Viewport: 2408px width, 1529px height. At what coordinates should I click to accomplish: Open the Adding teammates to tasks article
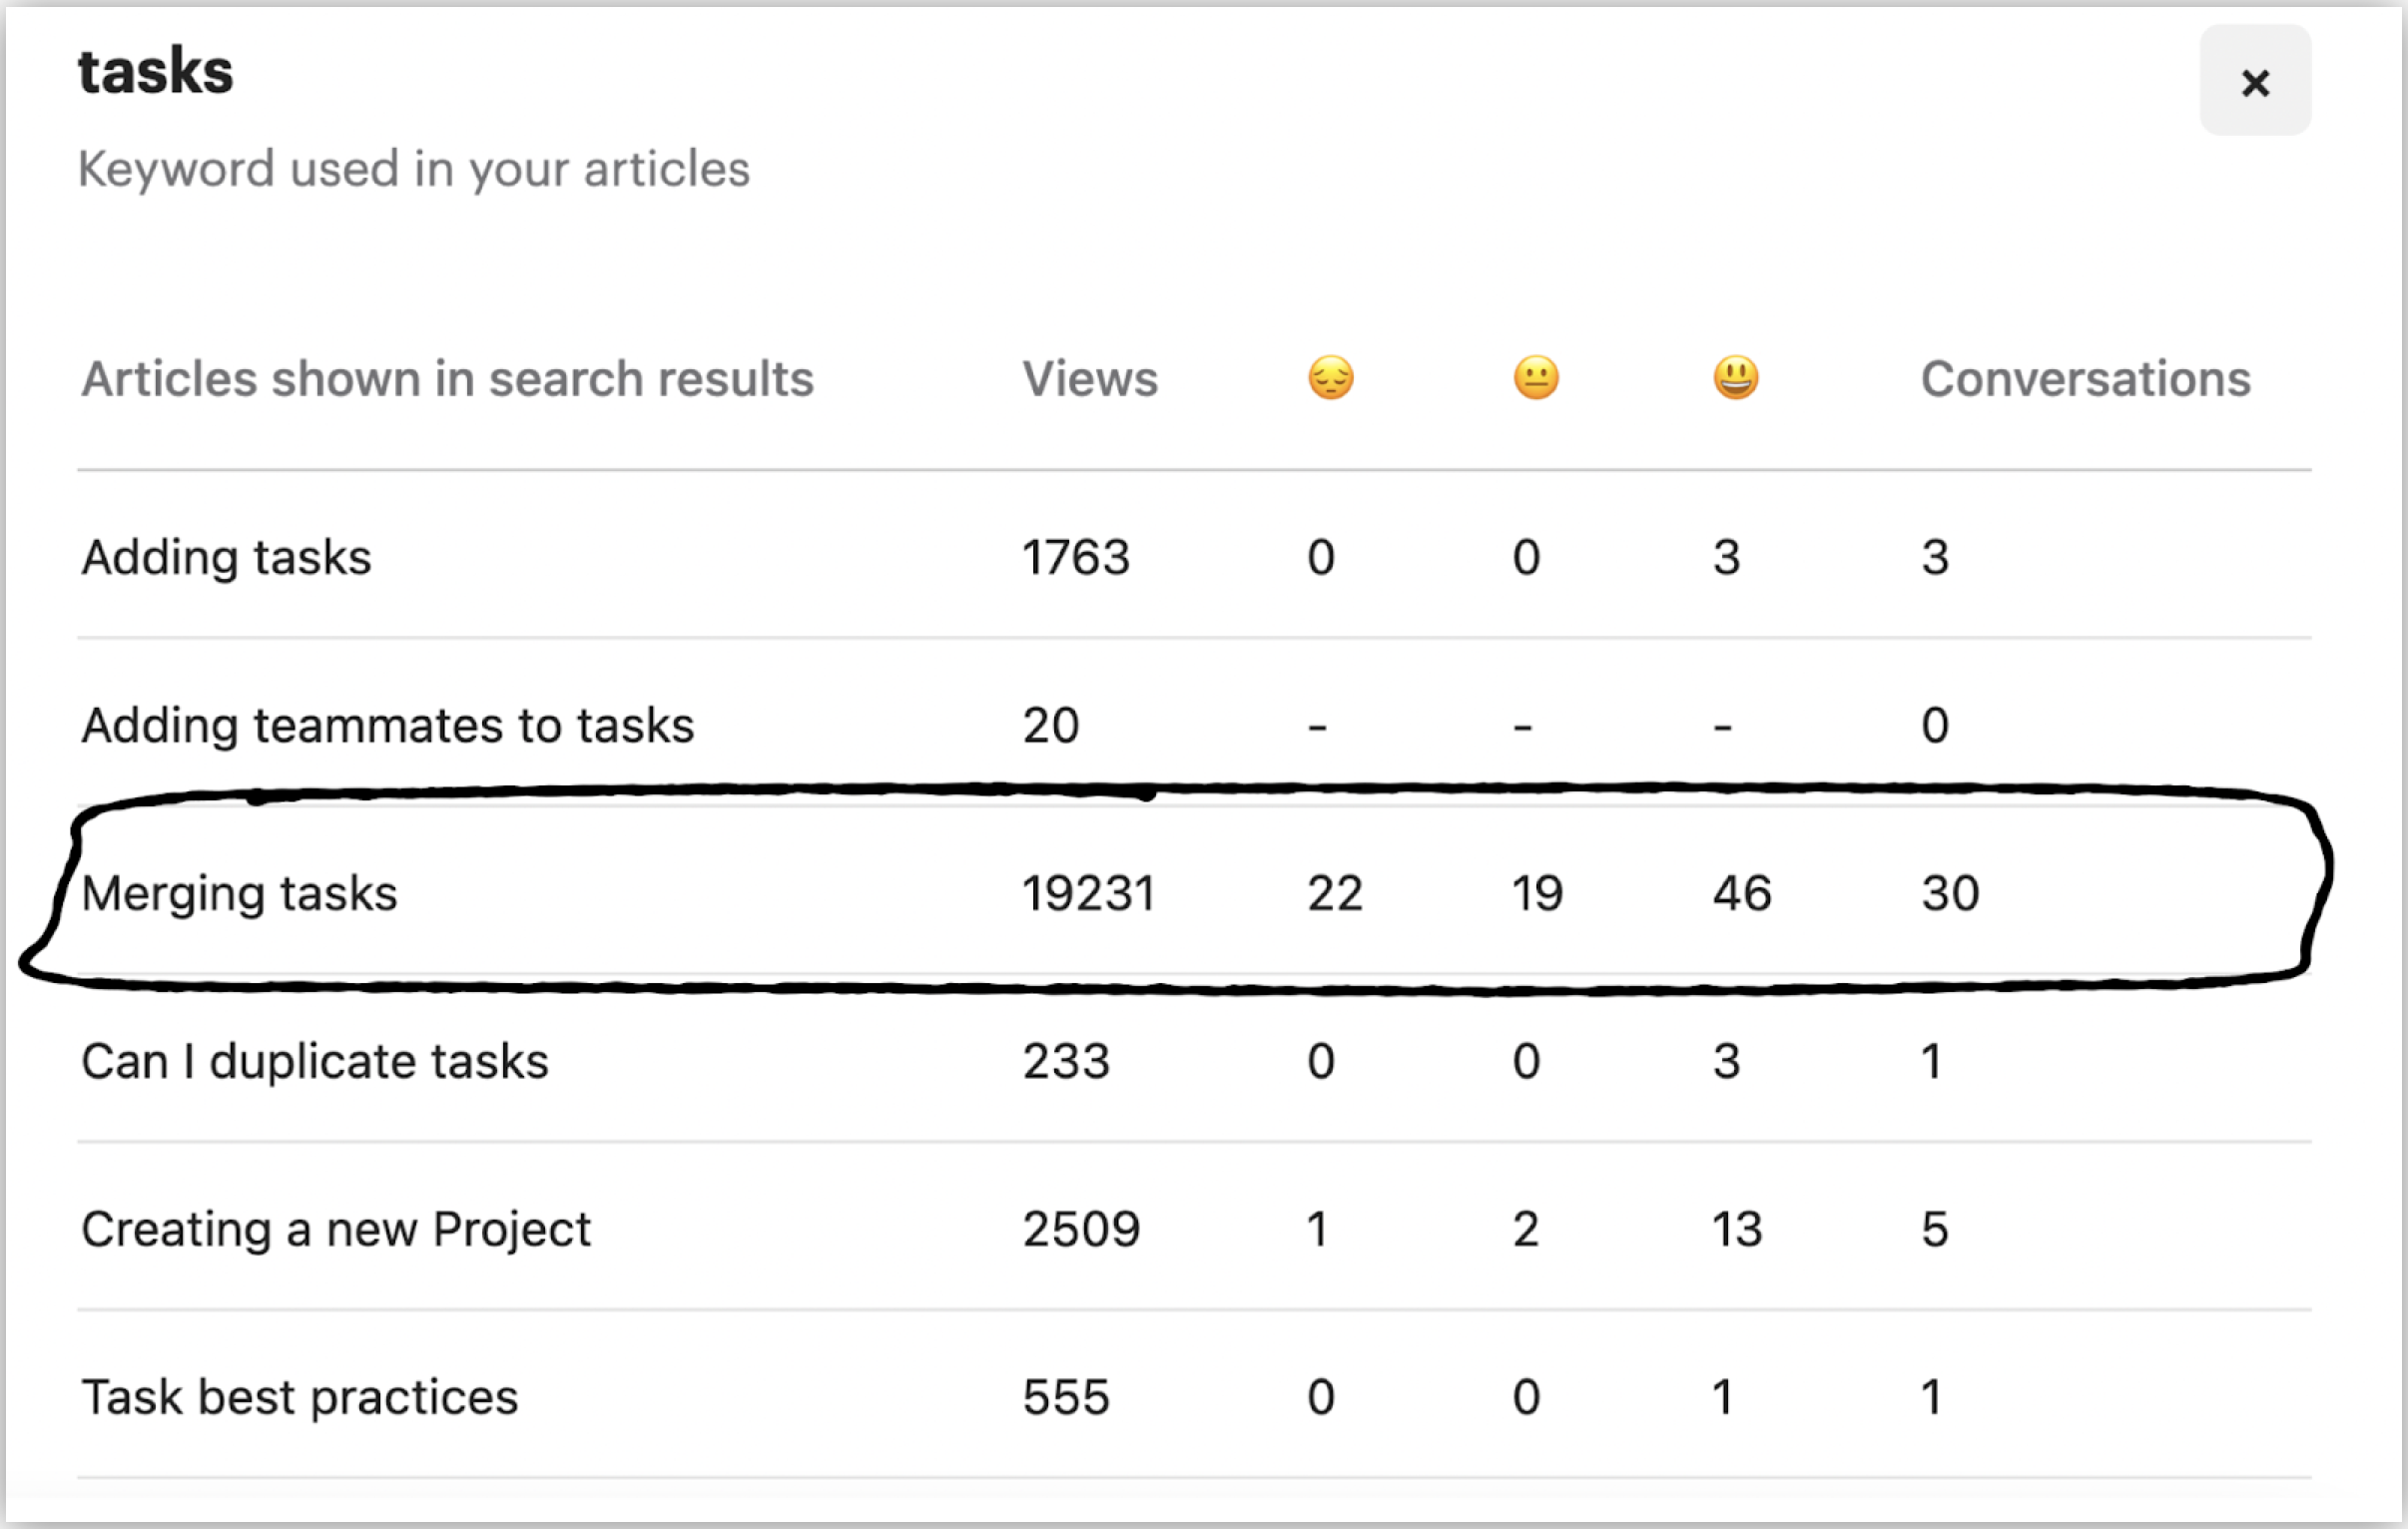click(x=388, y=725)
